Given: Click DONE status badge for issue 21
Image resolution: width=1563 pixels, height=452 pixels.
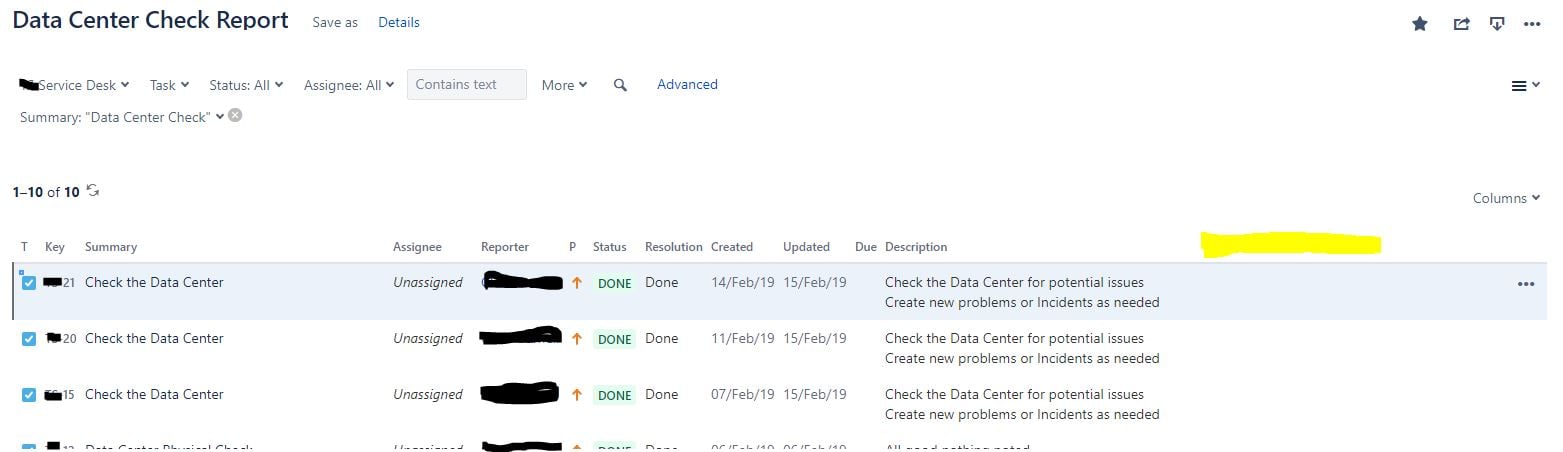Looking at the screenshot, I should 615,284.
